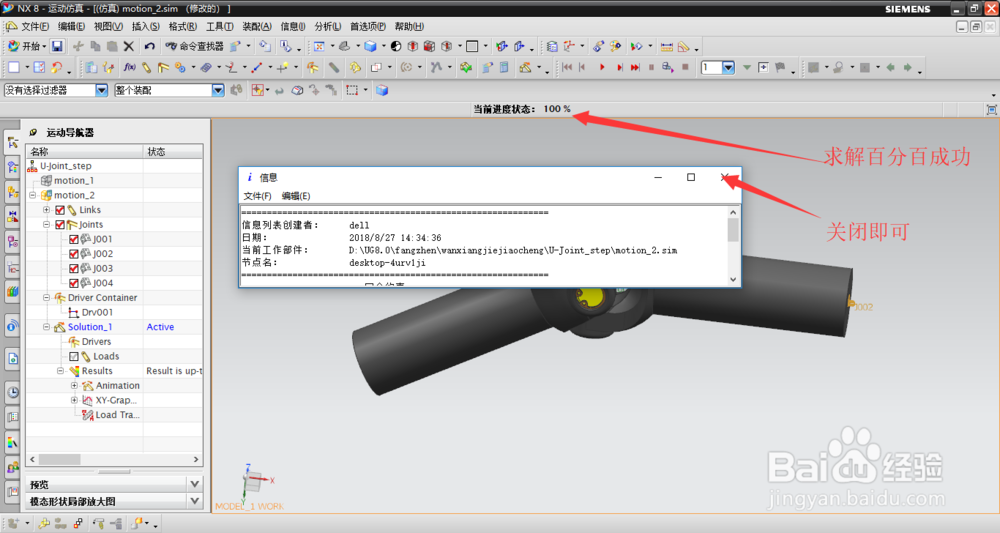Collapse the Joints node in the tree
This screenshot has height=533, width=1000.
47,224
